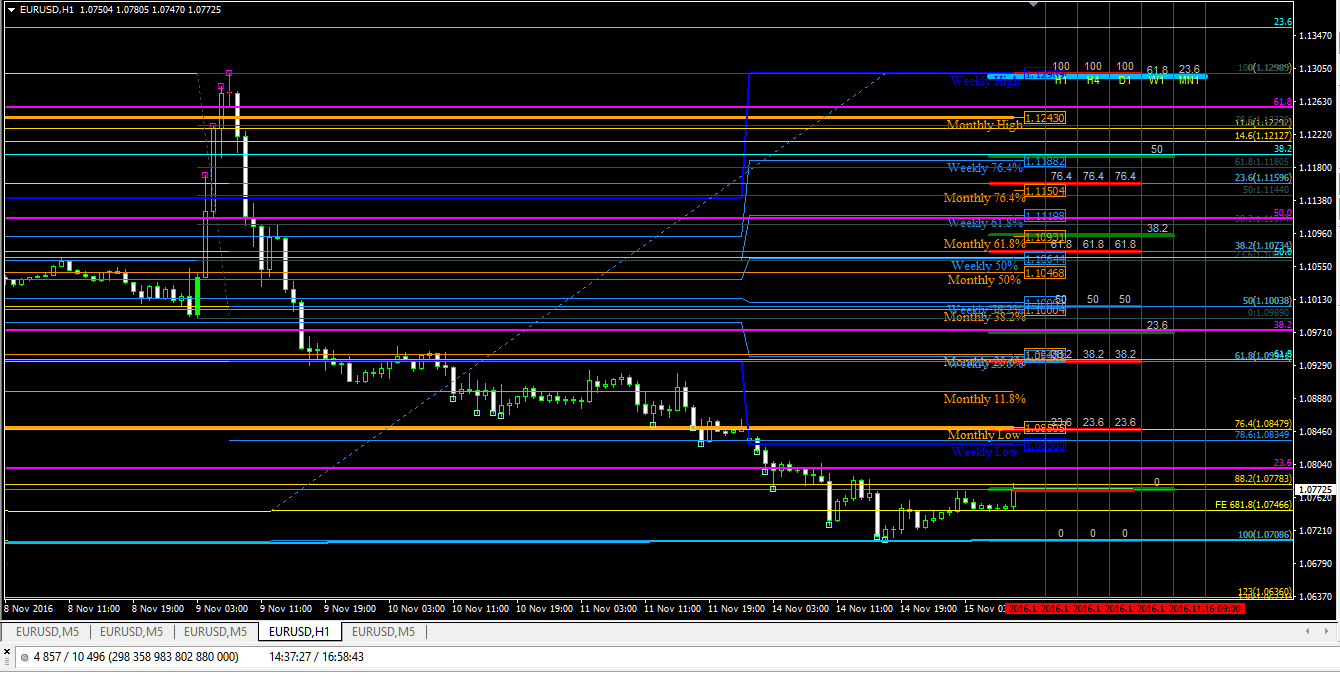Select the Weekly Low label

pos(985,452)
